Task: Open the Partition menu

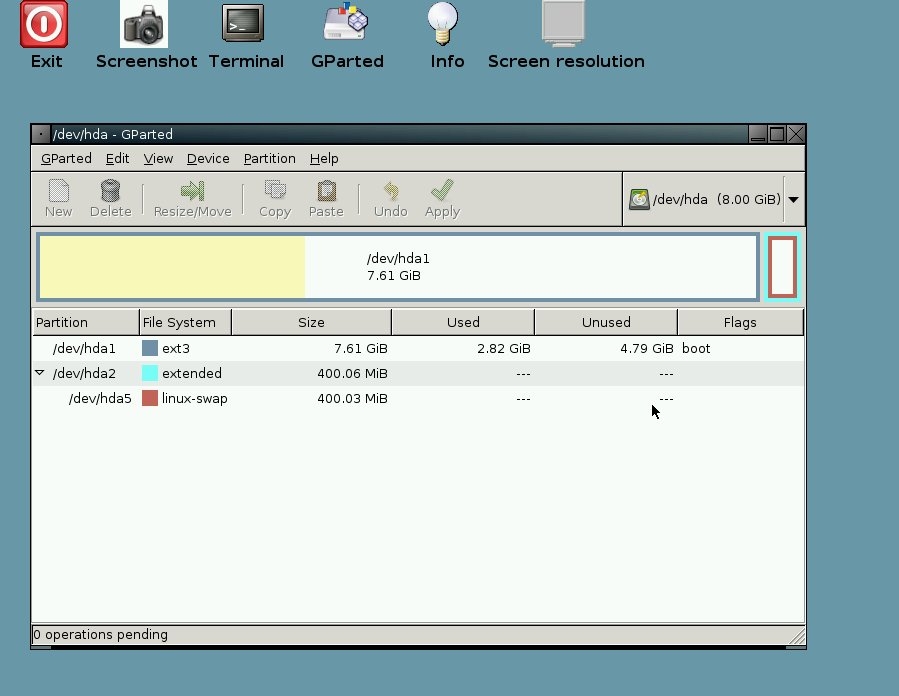Action: point(269,158)
